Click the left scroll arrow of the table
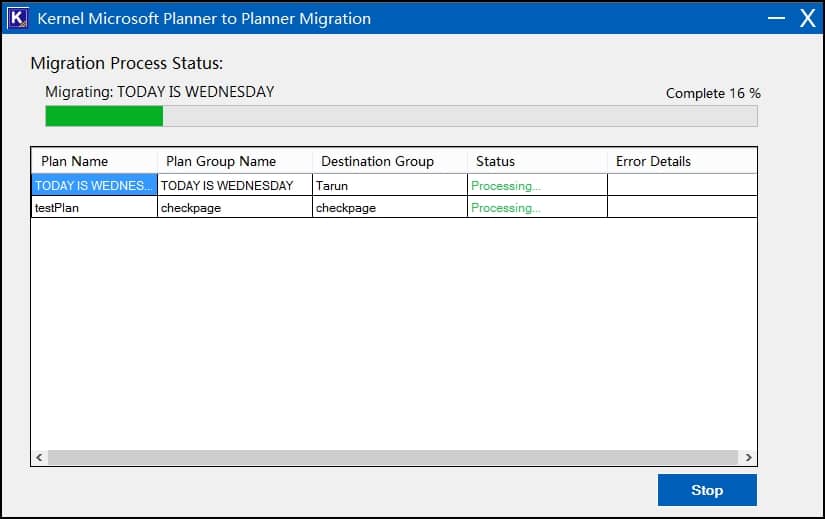 coord(39,457)
